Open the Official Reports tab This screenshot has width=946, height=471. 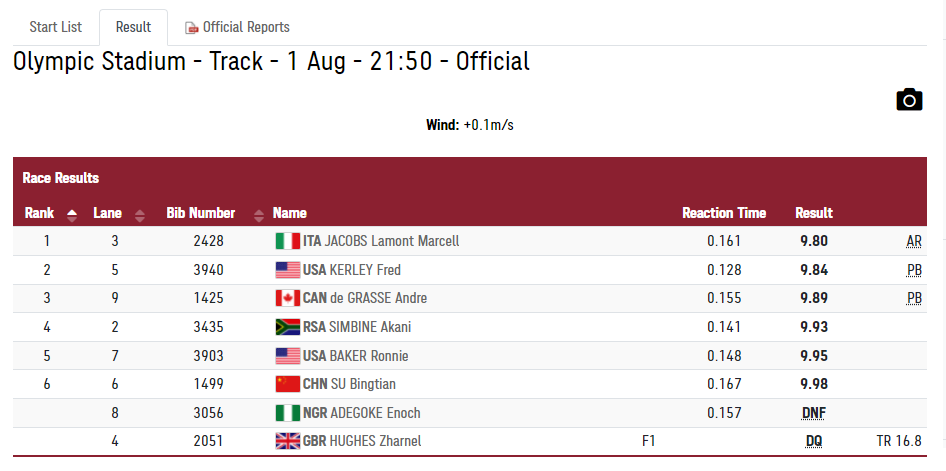237,27
